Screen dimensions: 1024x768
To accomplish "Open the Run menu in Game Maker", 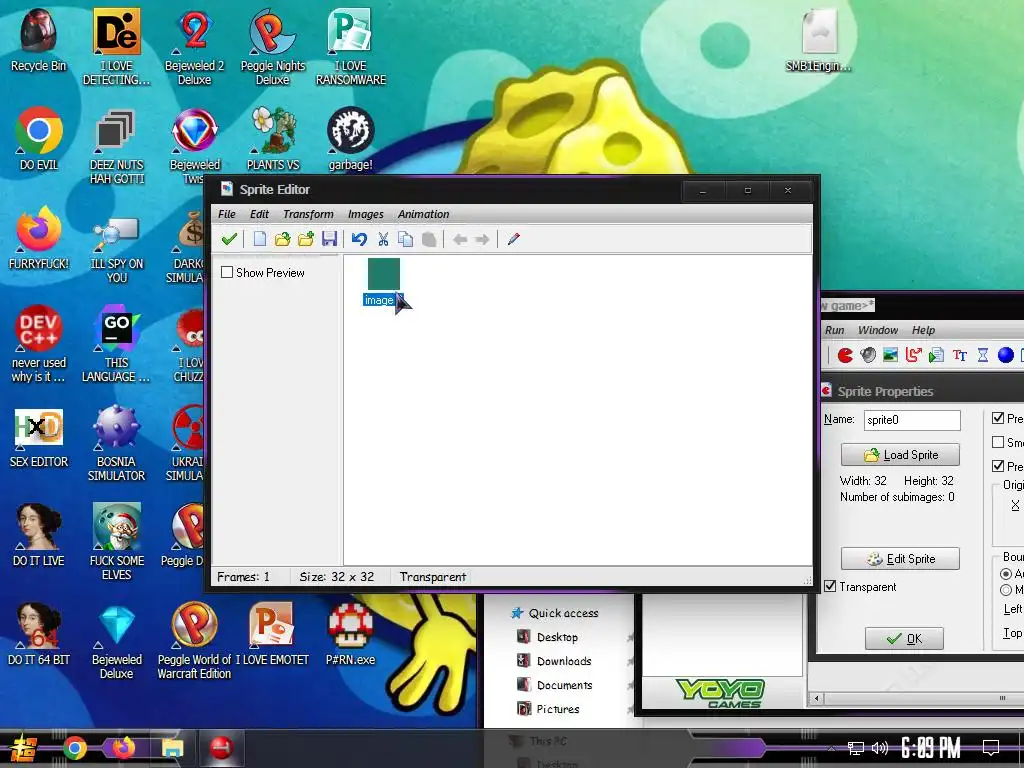I will point(835,330).
